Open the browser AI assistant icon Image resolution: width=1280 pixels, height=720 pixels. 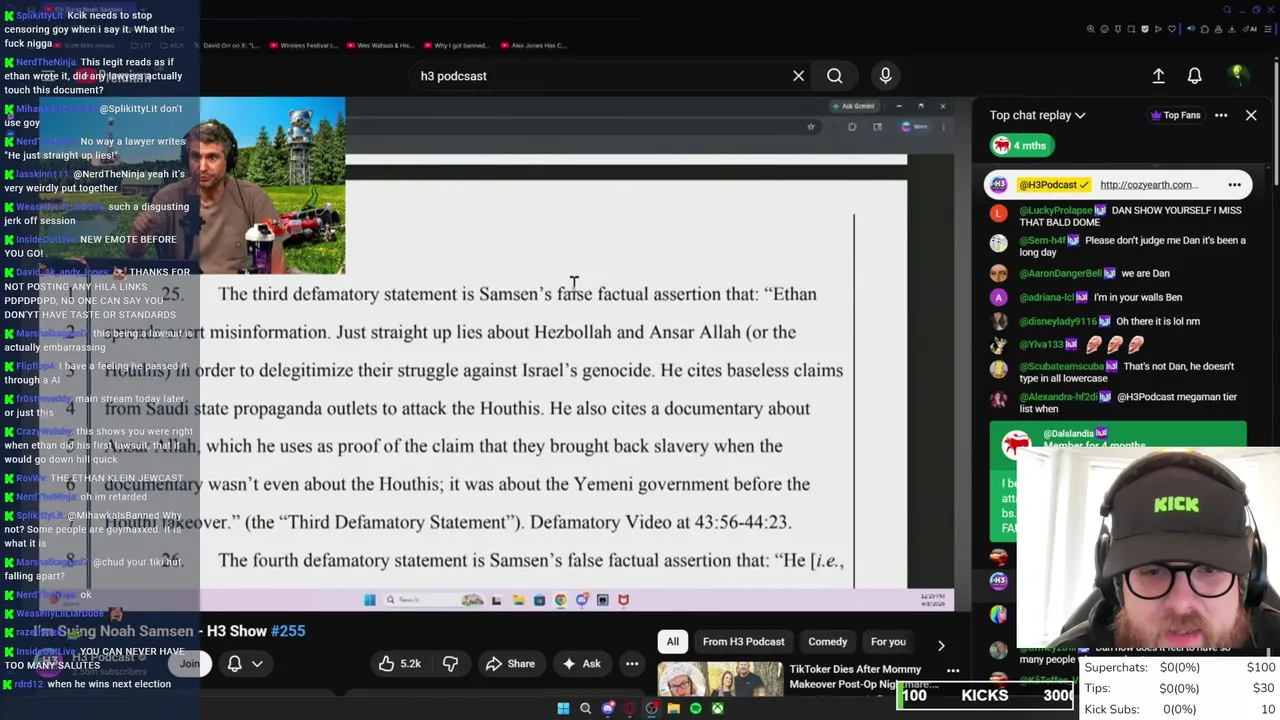[1250, 29]
